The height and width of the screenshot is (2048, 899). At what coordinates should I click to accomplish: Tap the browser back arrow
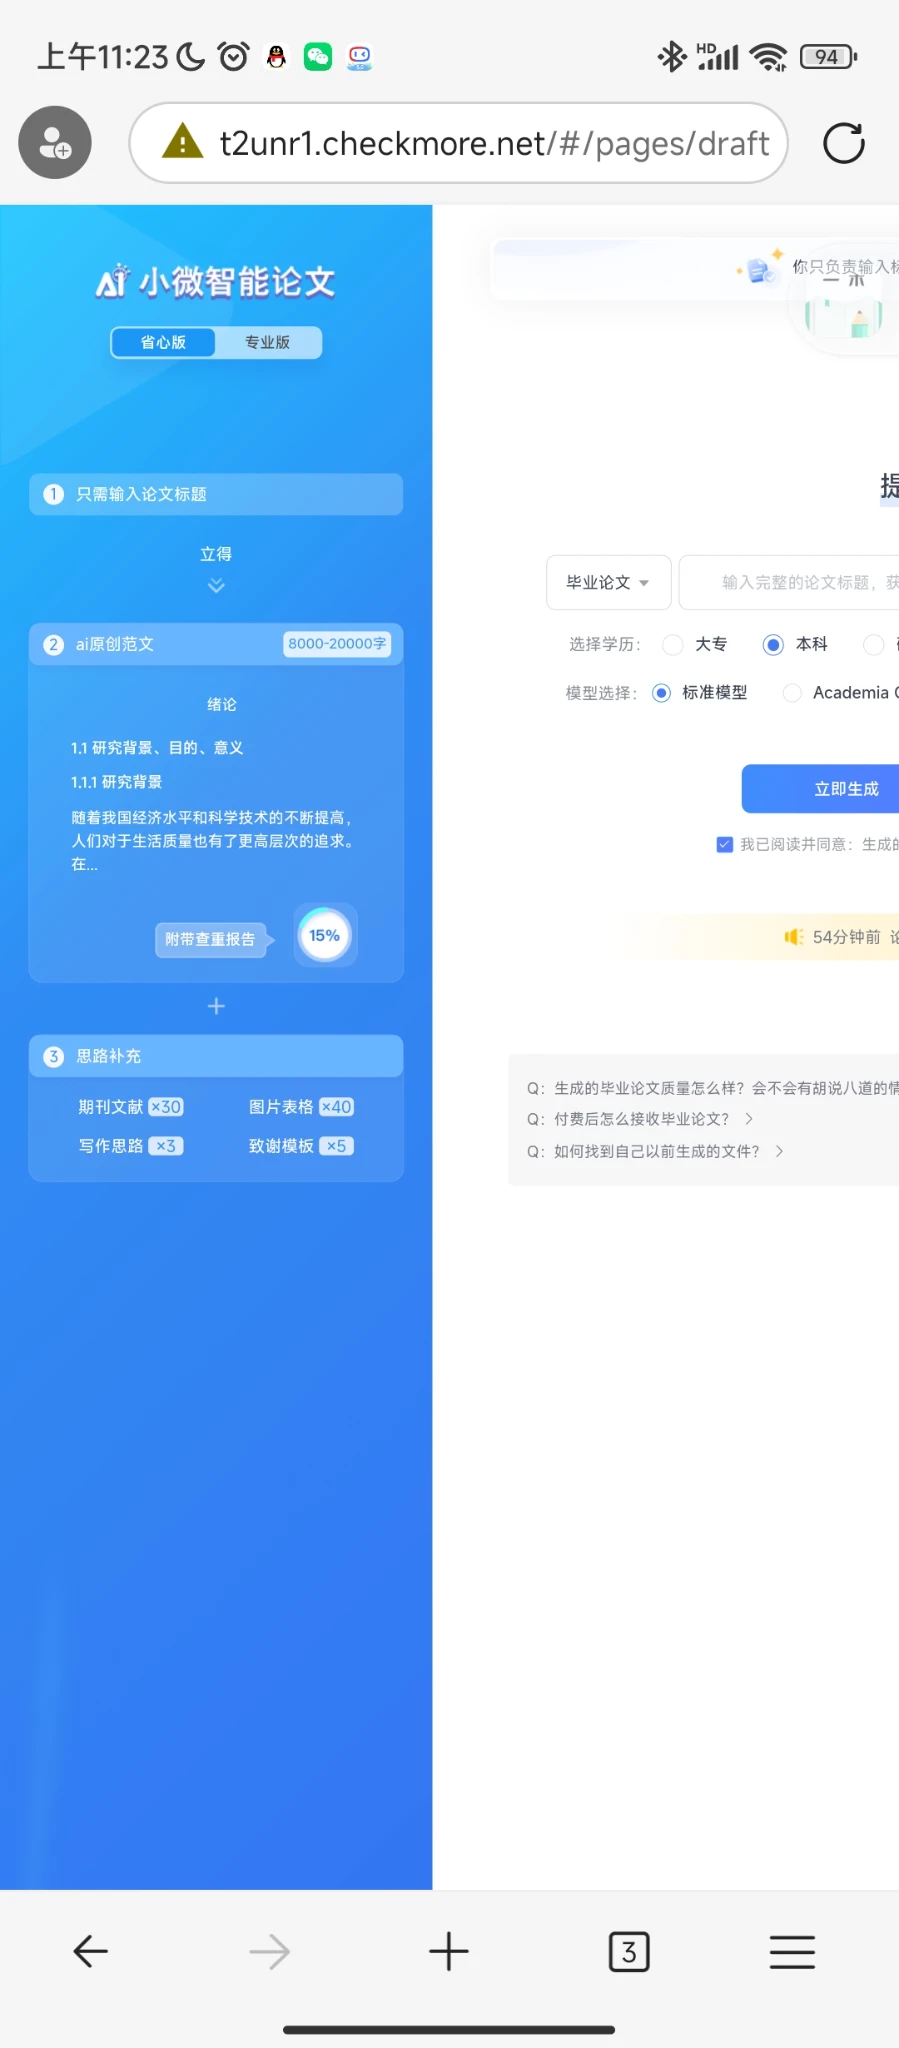[90, 1951]
